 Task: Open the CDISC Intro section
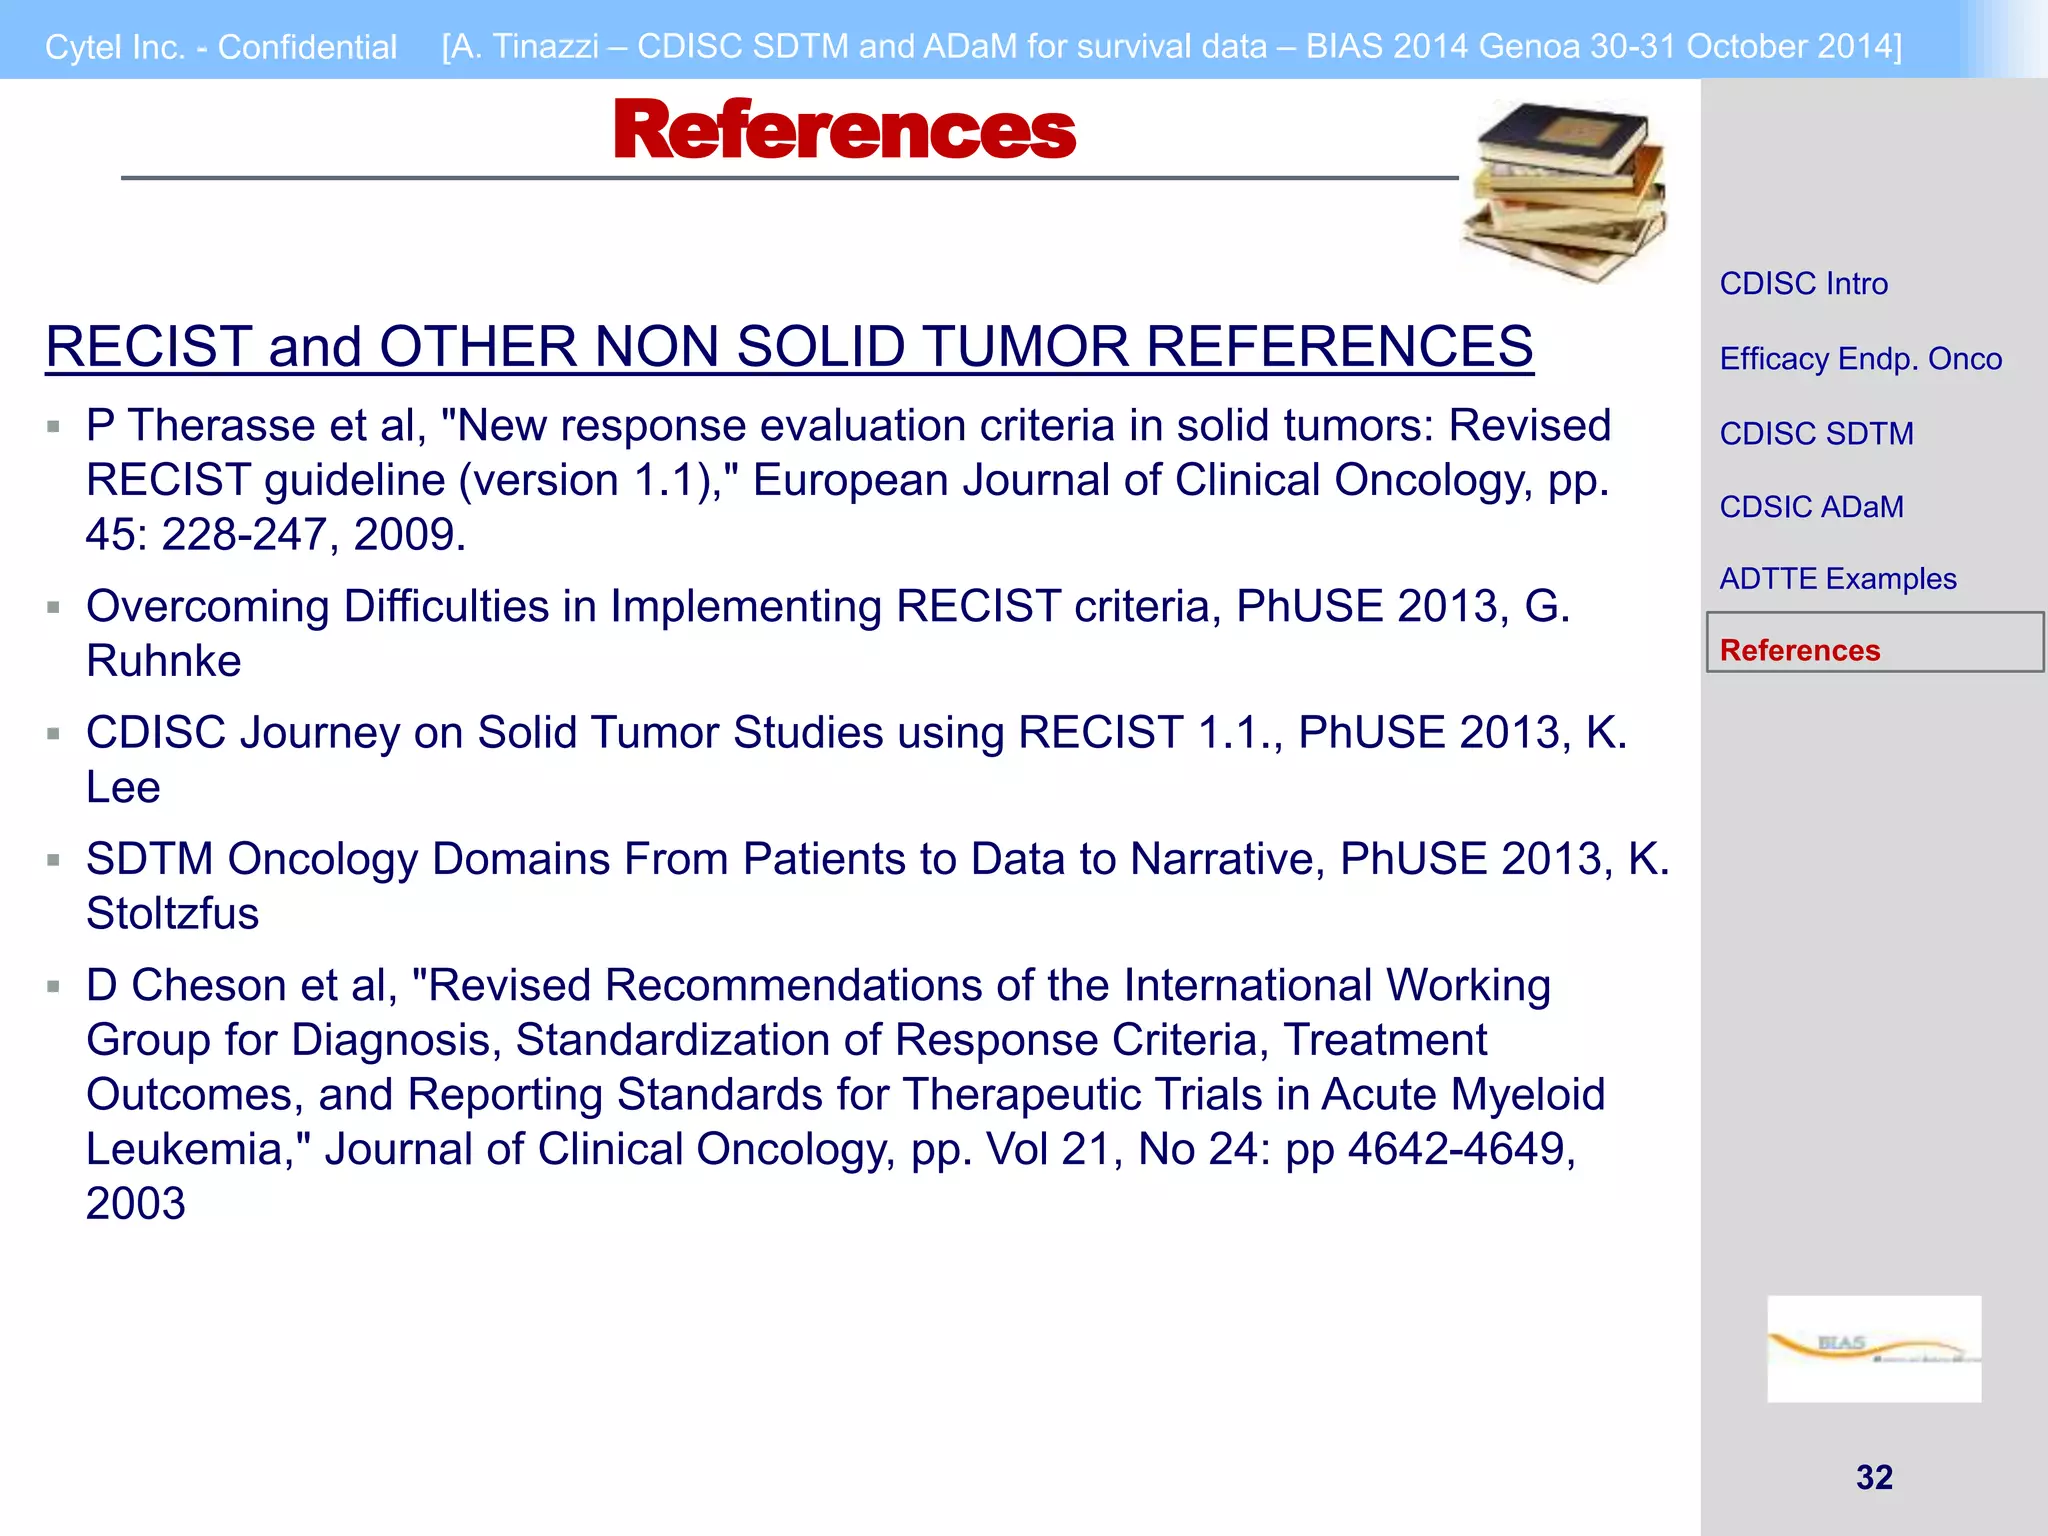point(1803,284)
